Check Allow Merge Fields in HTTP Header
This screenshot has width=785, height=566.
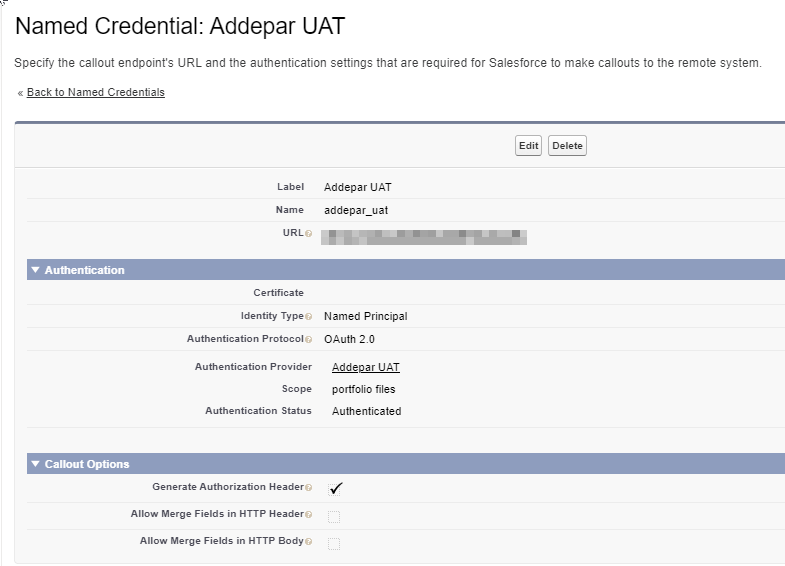(334, 516)
